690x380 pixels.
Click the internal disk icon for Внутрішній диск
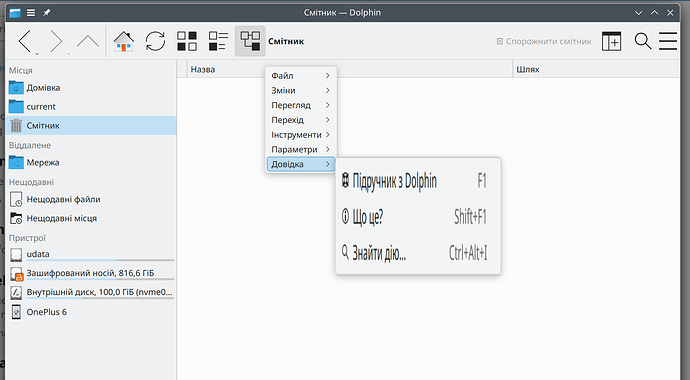(16, 292)
